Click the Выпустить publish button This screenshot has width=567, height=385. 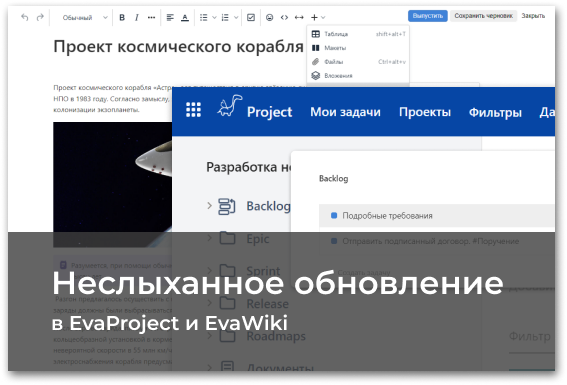[x=428, y=16]
